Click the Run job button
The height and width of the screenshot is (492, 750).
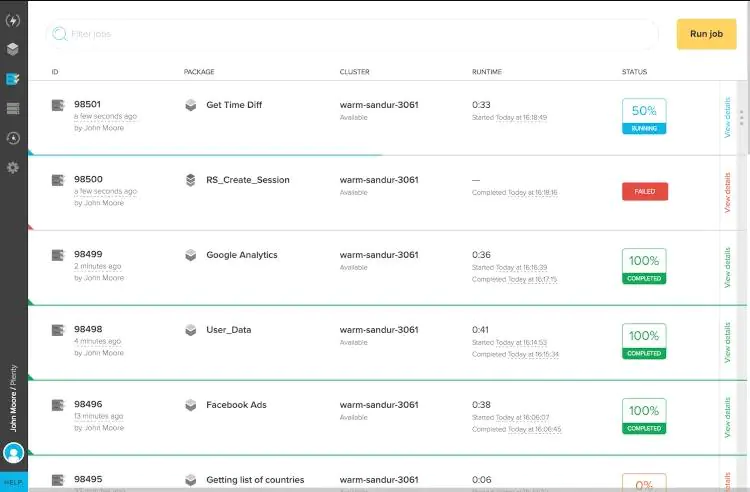(x=706, y=34)
